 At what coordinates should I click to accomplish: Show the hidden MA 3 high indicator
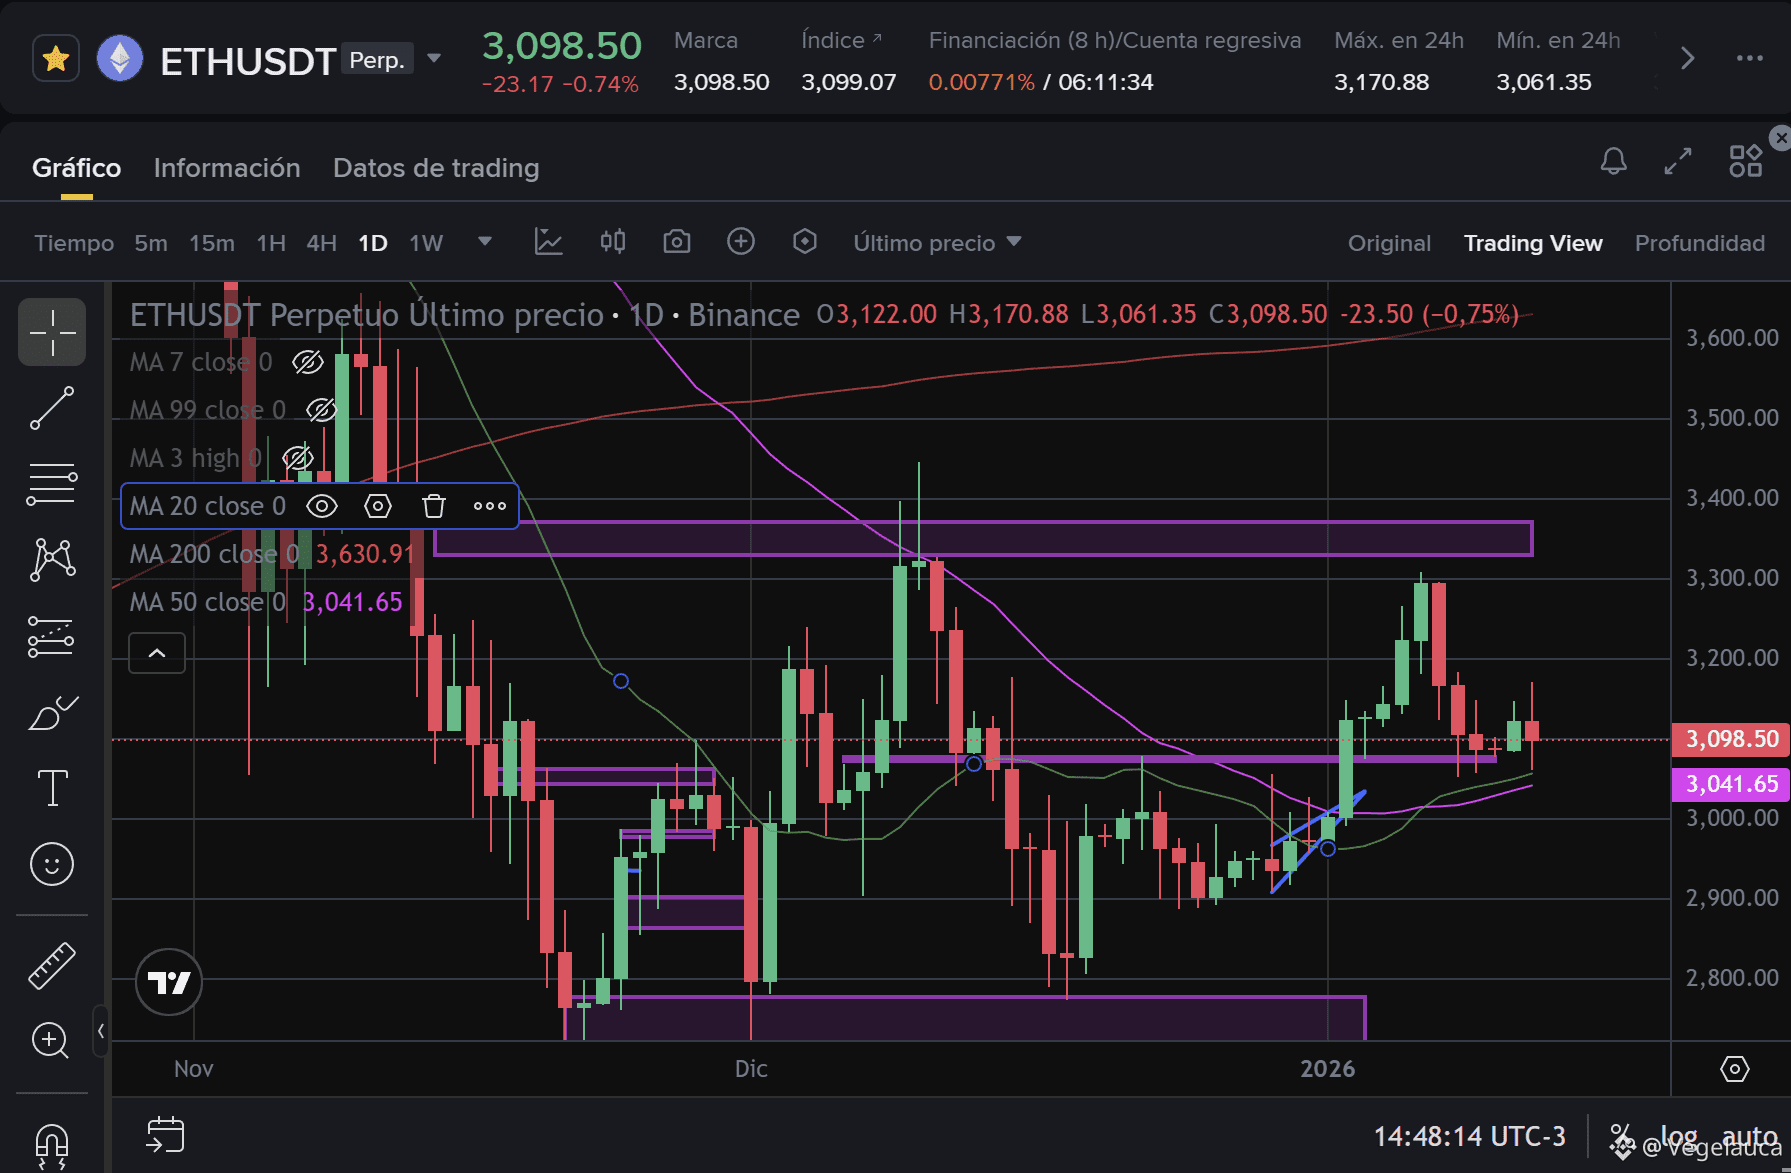(x=297, y=458)
